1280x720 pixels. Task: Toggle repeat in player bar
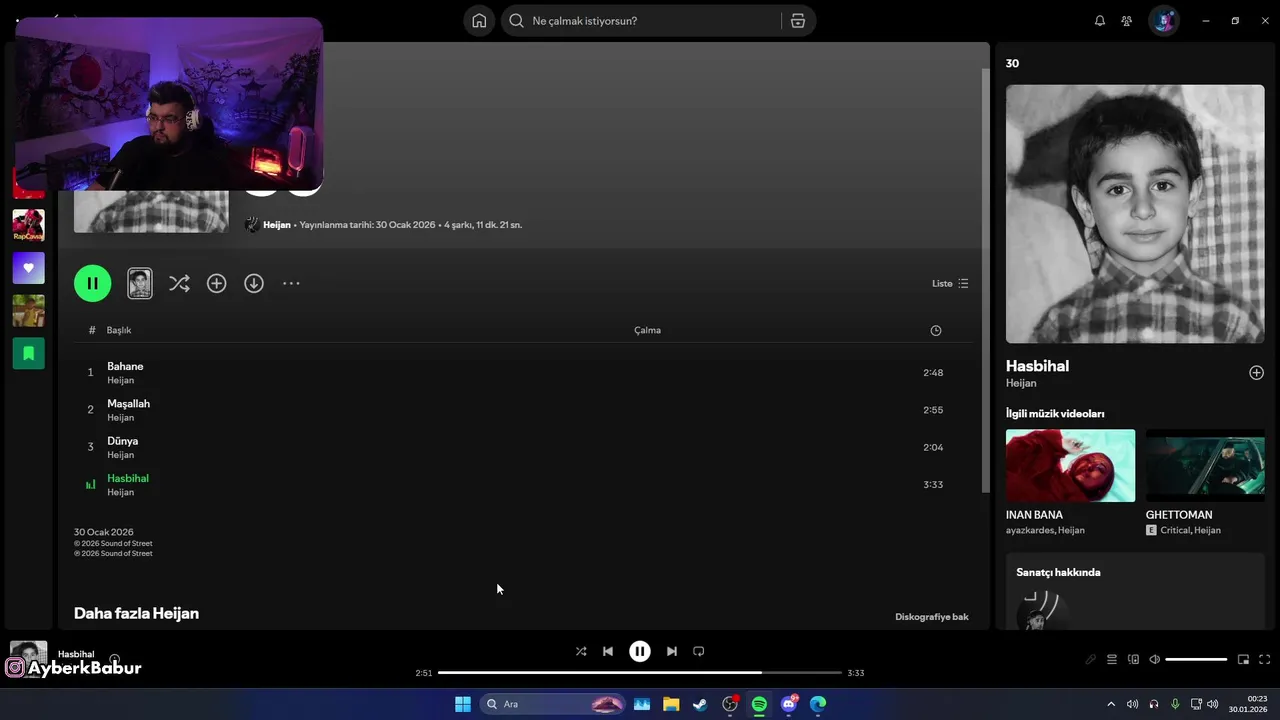click(x=699, y=651)
